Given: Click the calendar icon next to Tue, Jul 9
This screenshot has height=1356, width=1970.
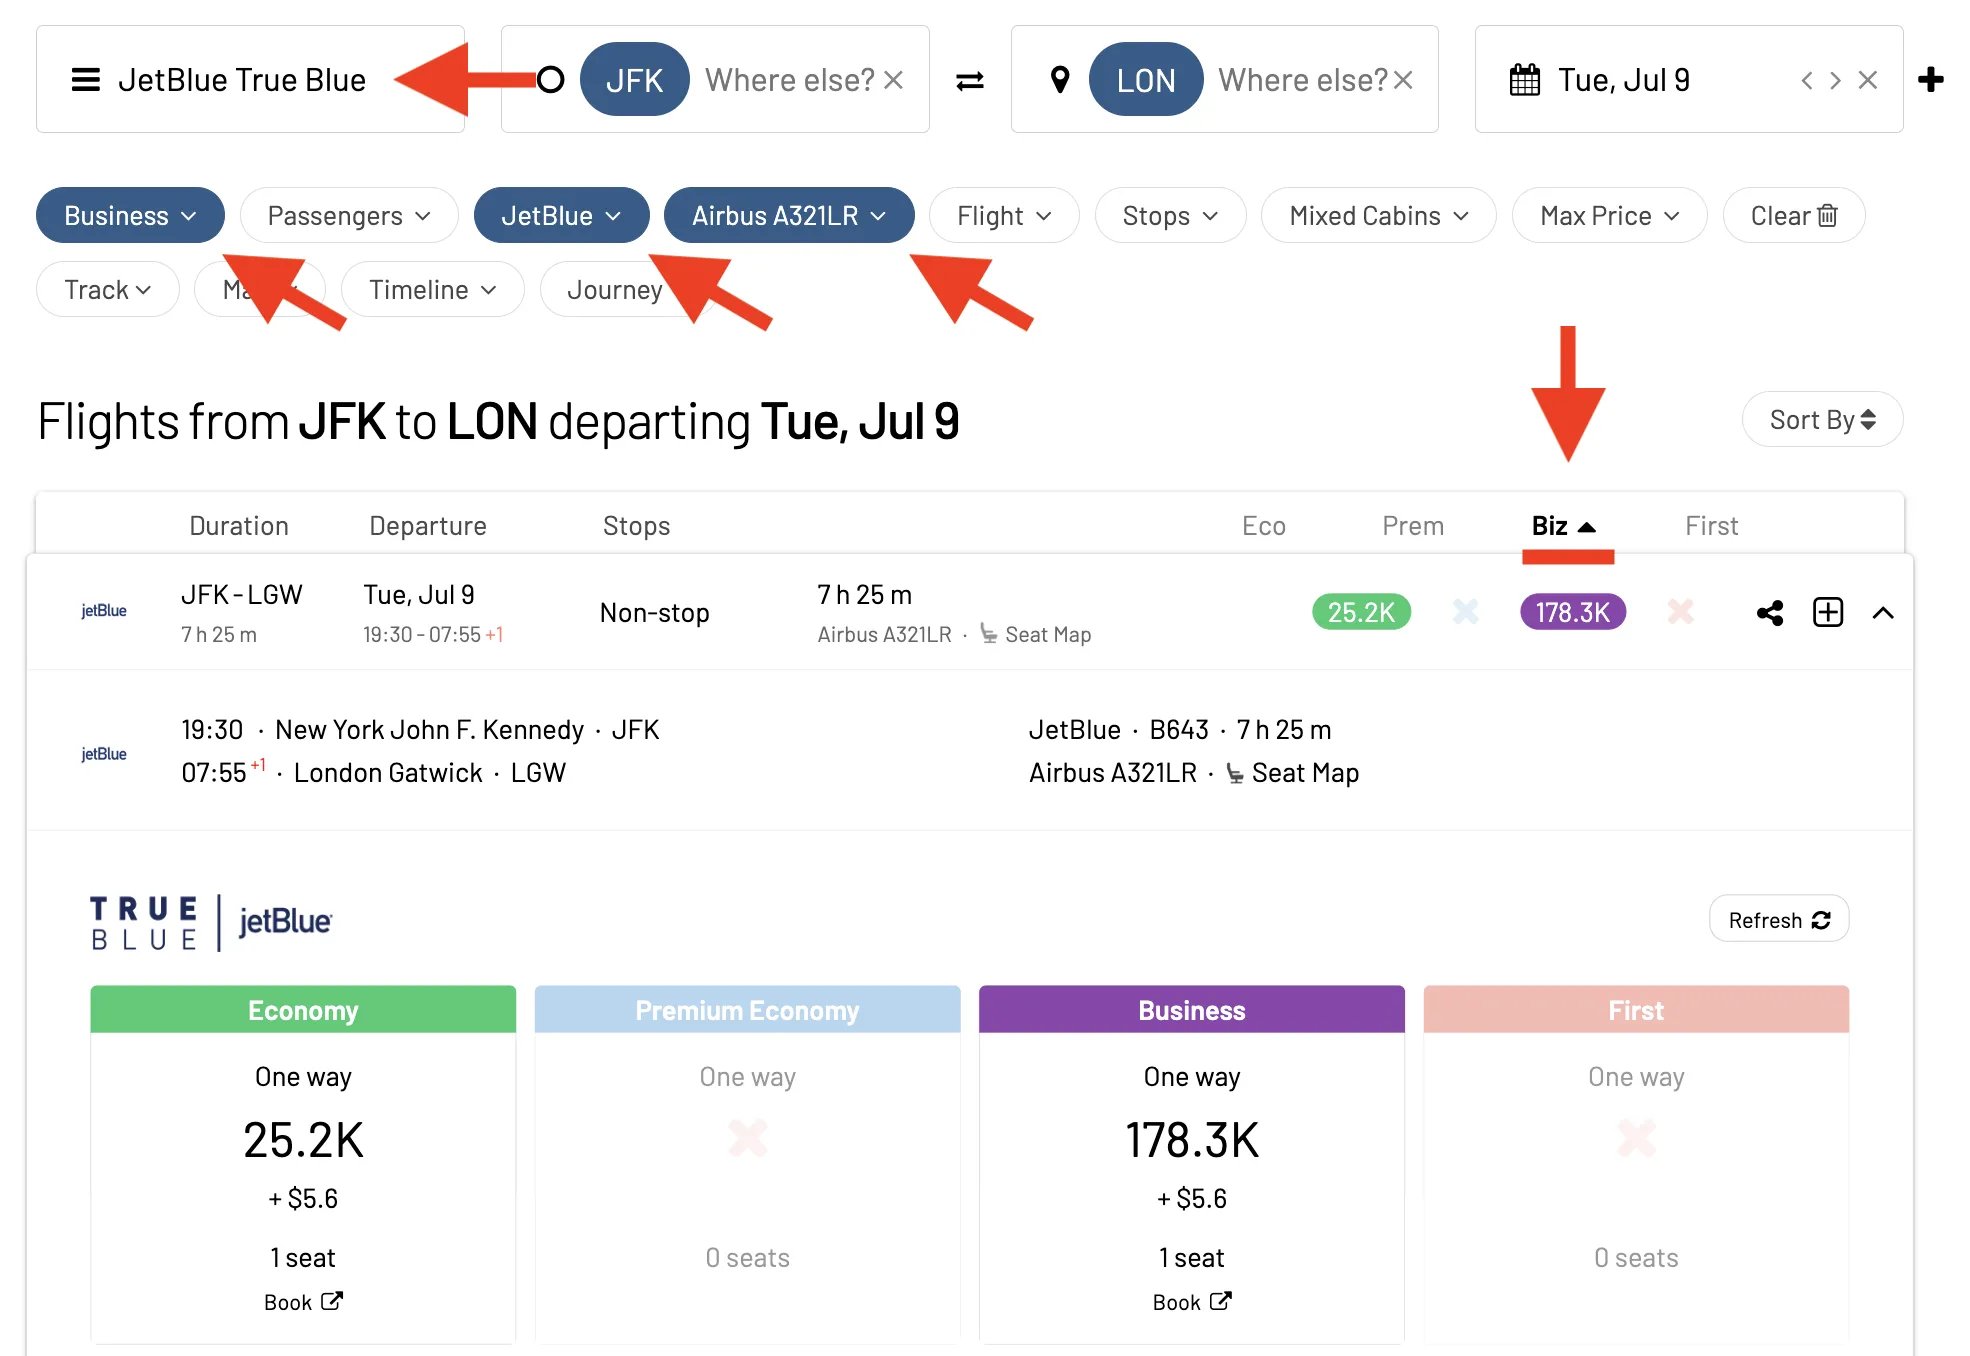Looking at the screenshot, I should pos(1524,80).
